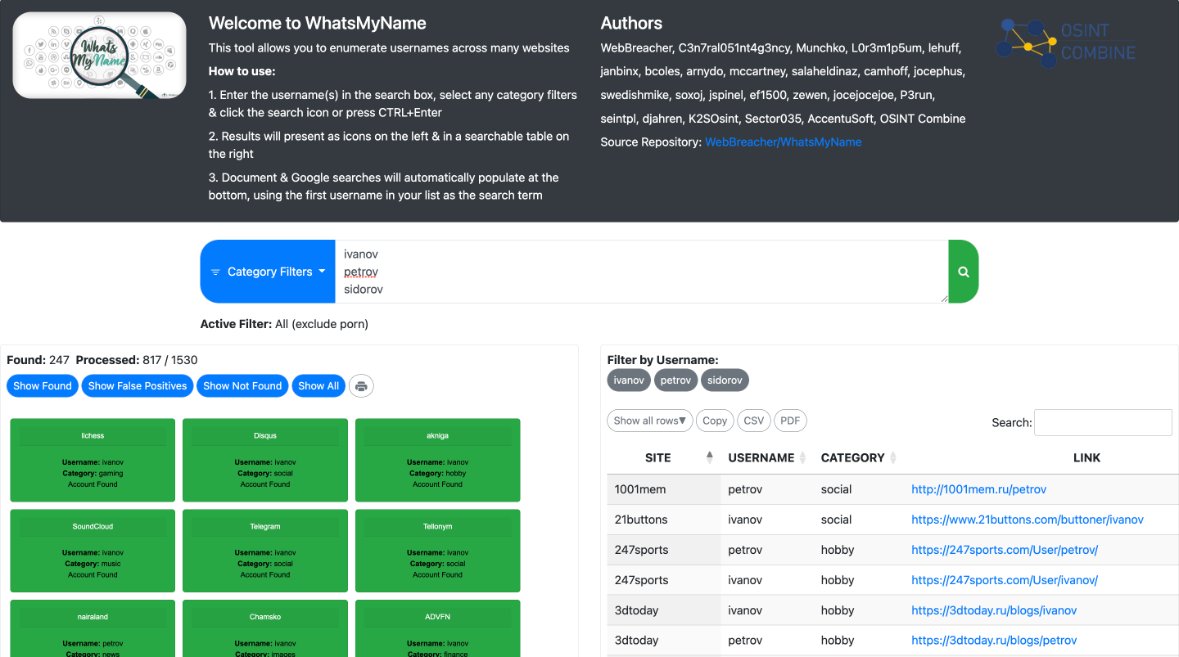The height and width of the screenshot is (657, 1179).
Task: Click the 21buttons site cell
Action: [663, 519]
